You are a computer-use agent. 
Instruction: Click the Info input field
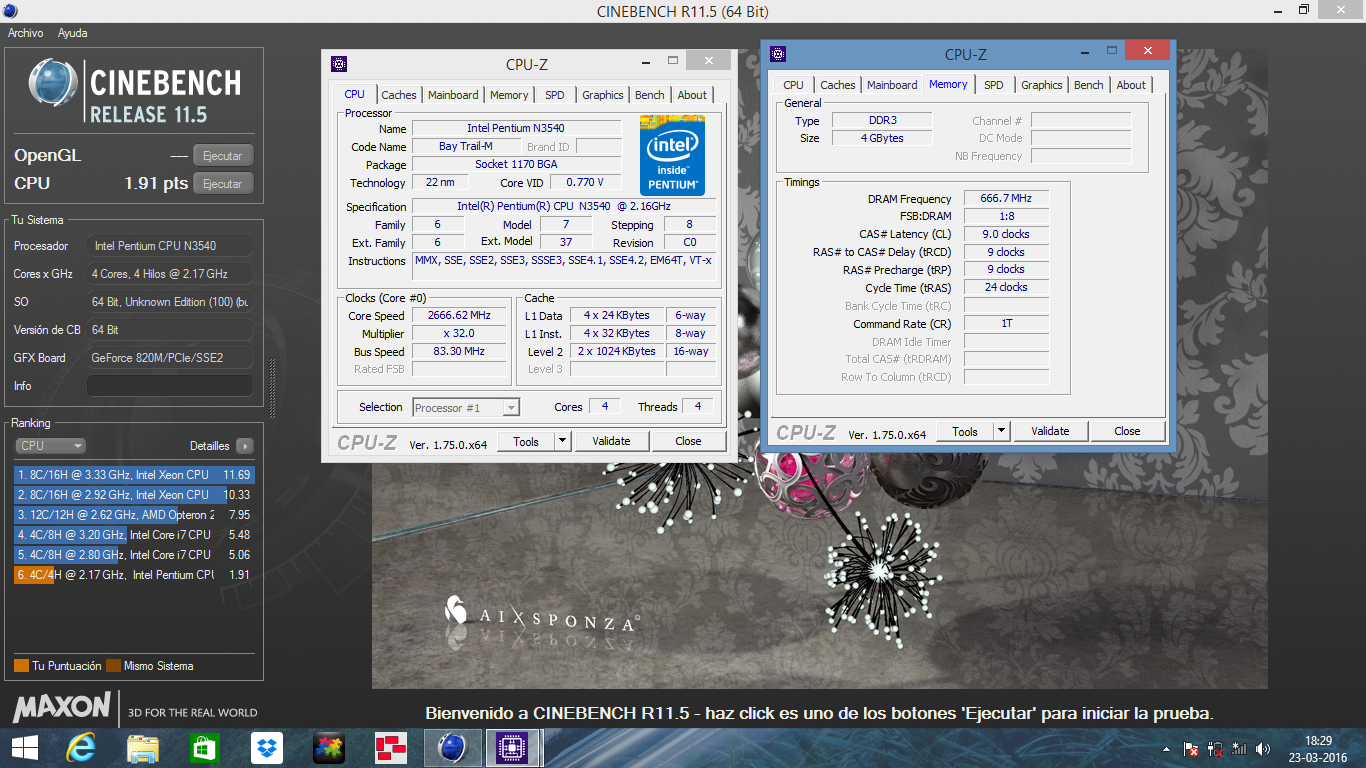(169, 386)
